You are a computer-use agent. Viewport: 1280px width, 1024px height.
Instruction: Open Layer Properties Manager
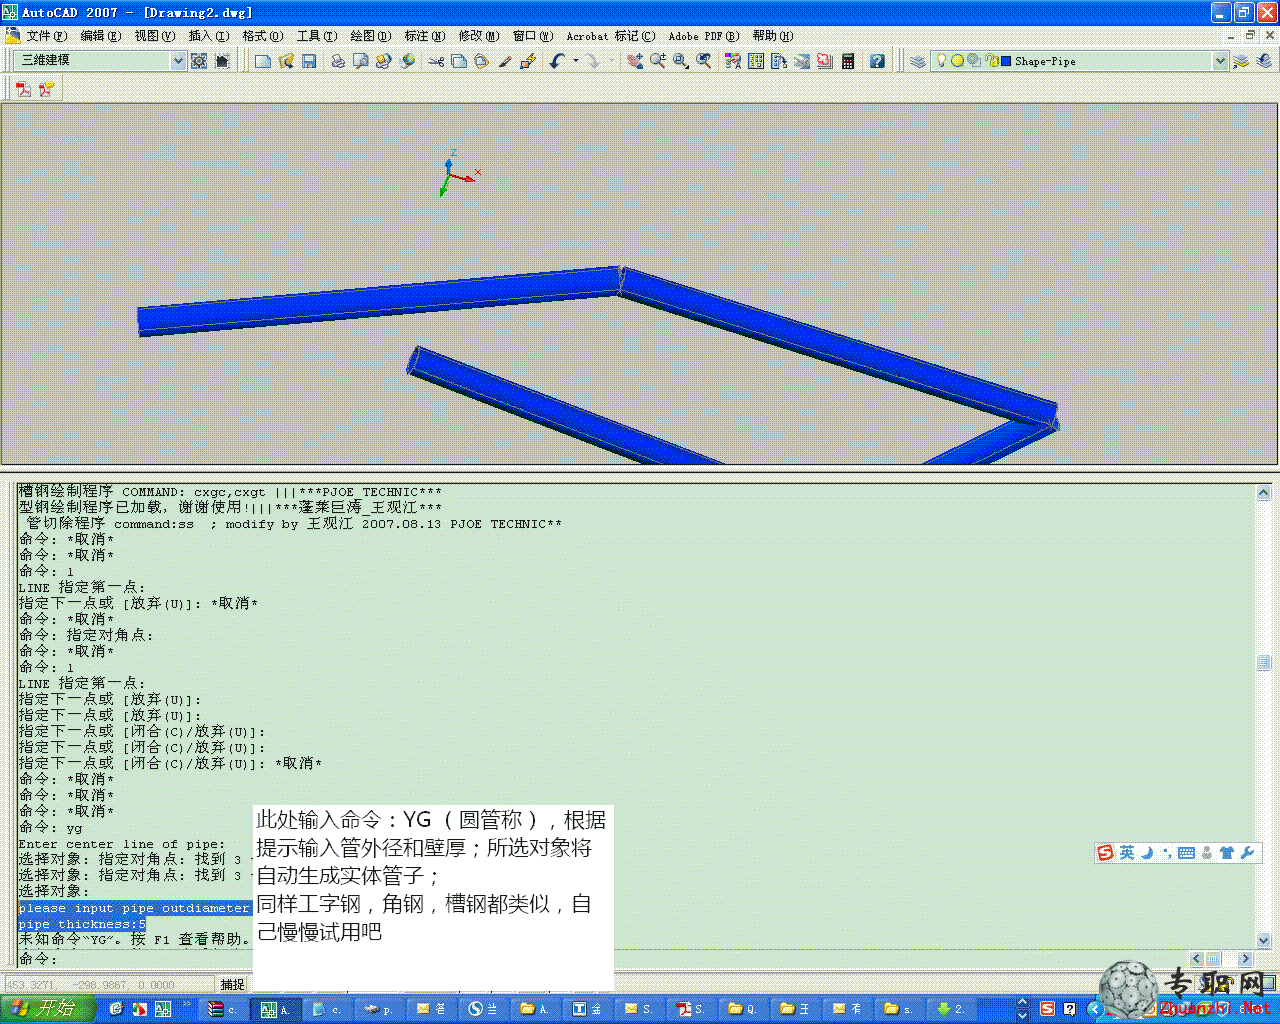coord(918,61)
